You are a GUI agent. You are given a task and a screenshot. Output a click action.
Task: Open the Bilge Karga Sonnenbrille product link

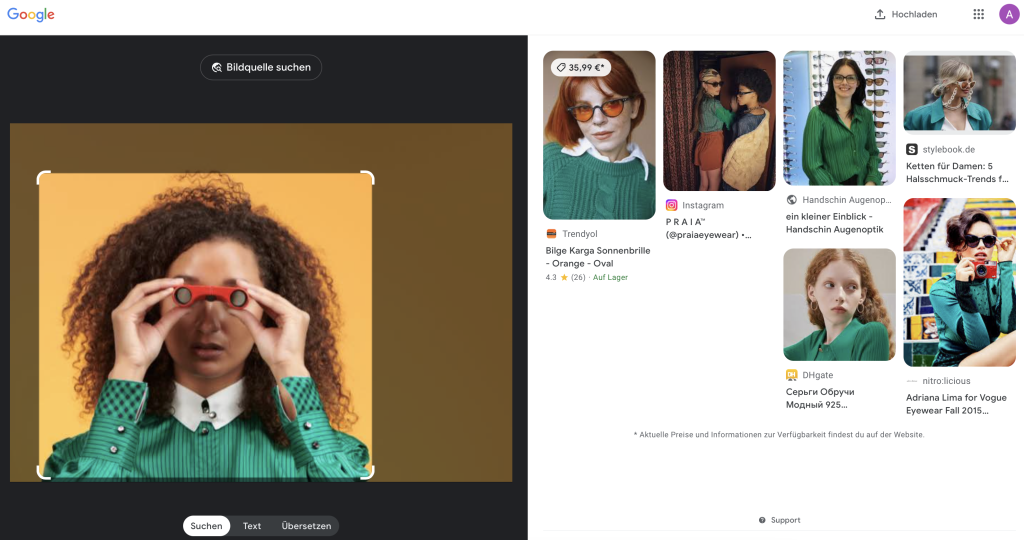point(594,257)
